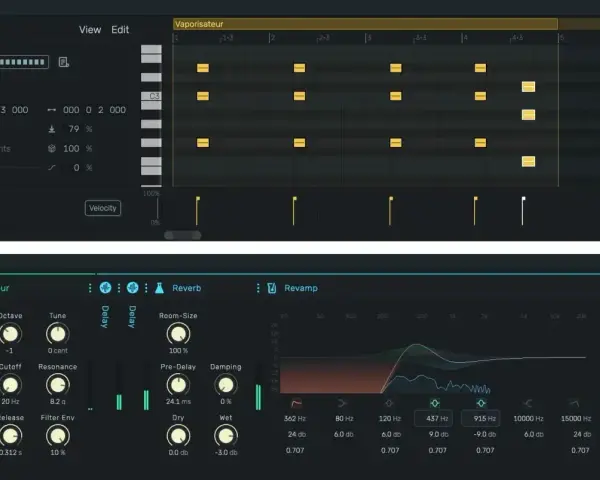Click the 100 % Room-Size value
This screenshot has width=600, height=480.
pos(178,351)
